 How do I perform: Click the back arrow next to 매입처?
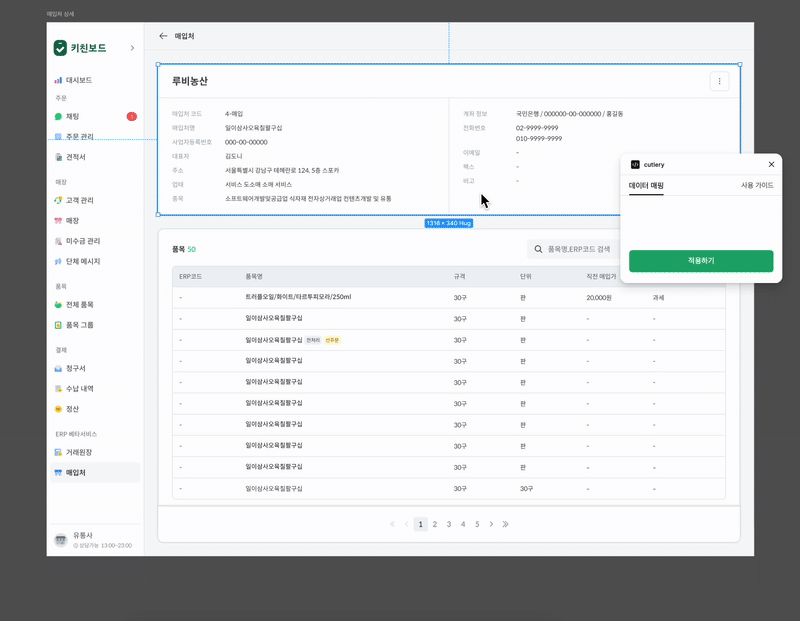click(x=163, y=36)
